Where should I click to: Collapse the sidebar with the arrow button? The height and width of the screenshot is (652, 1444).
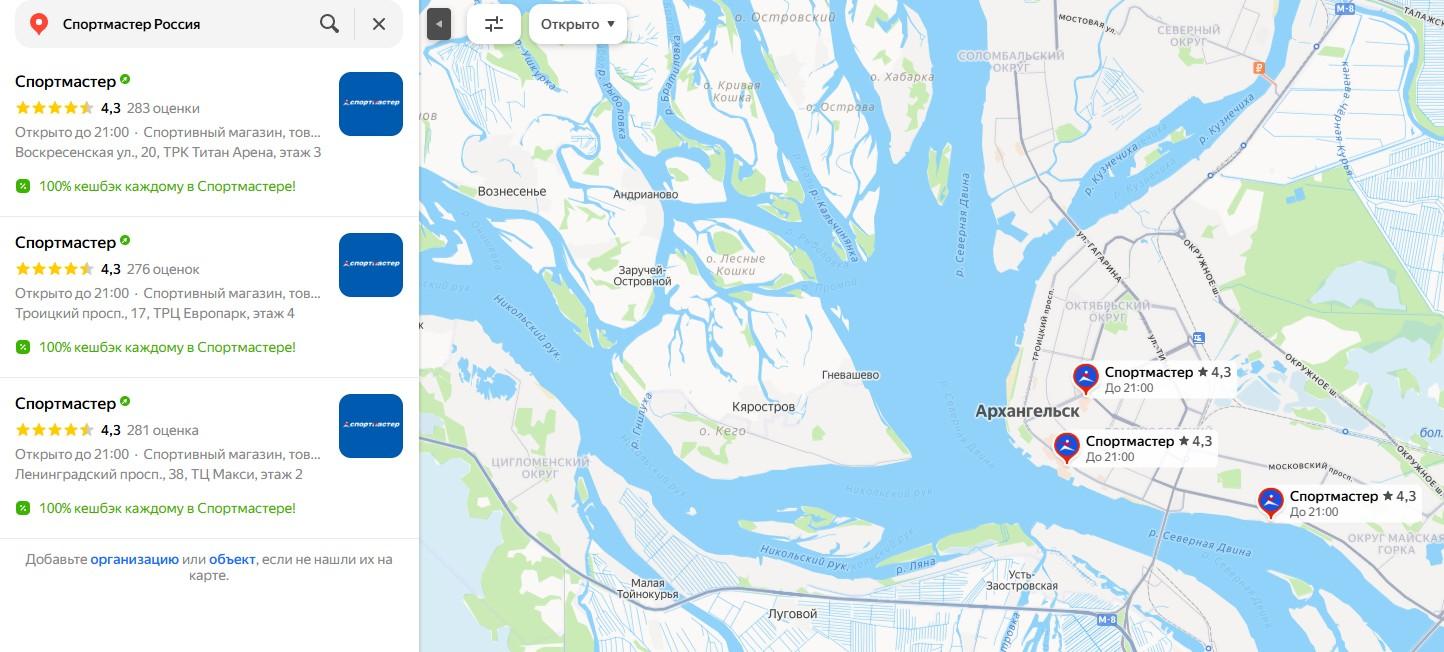tap(439, 24)
